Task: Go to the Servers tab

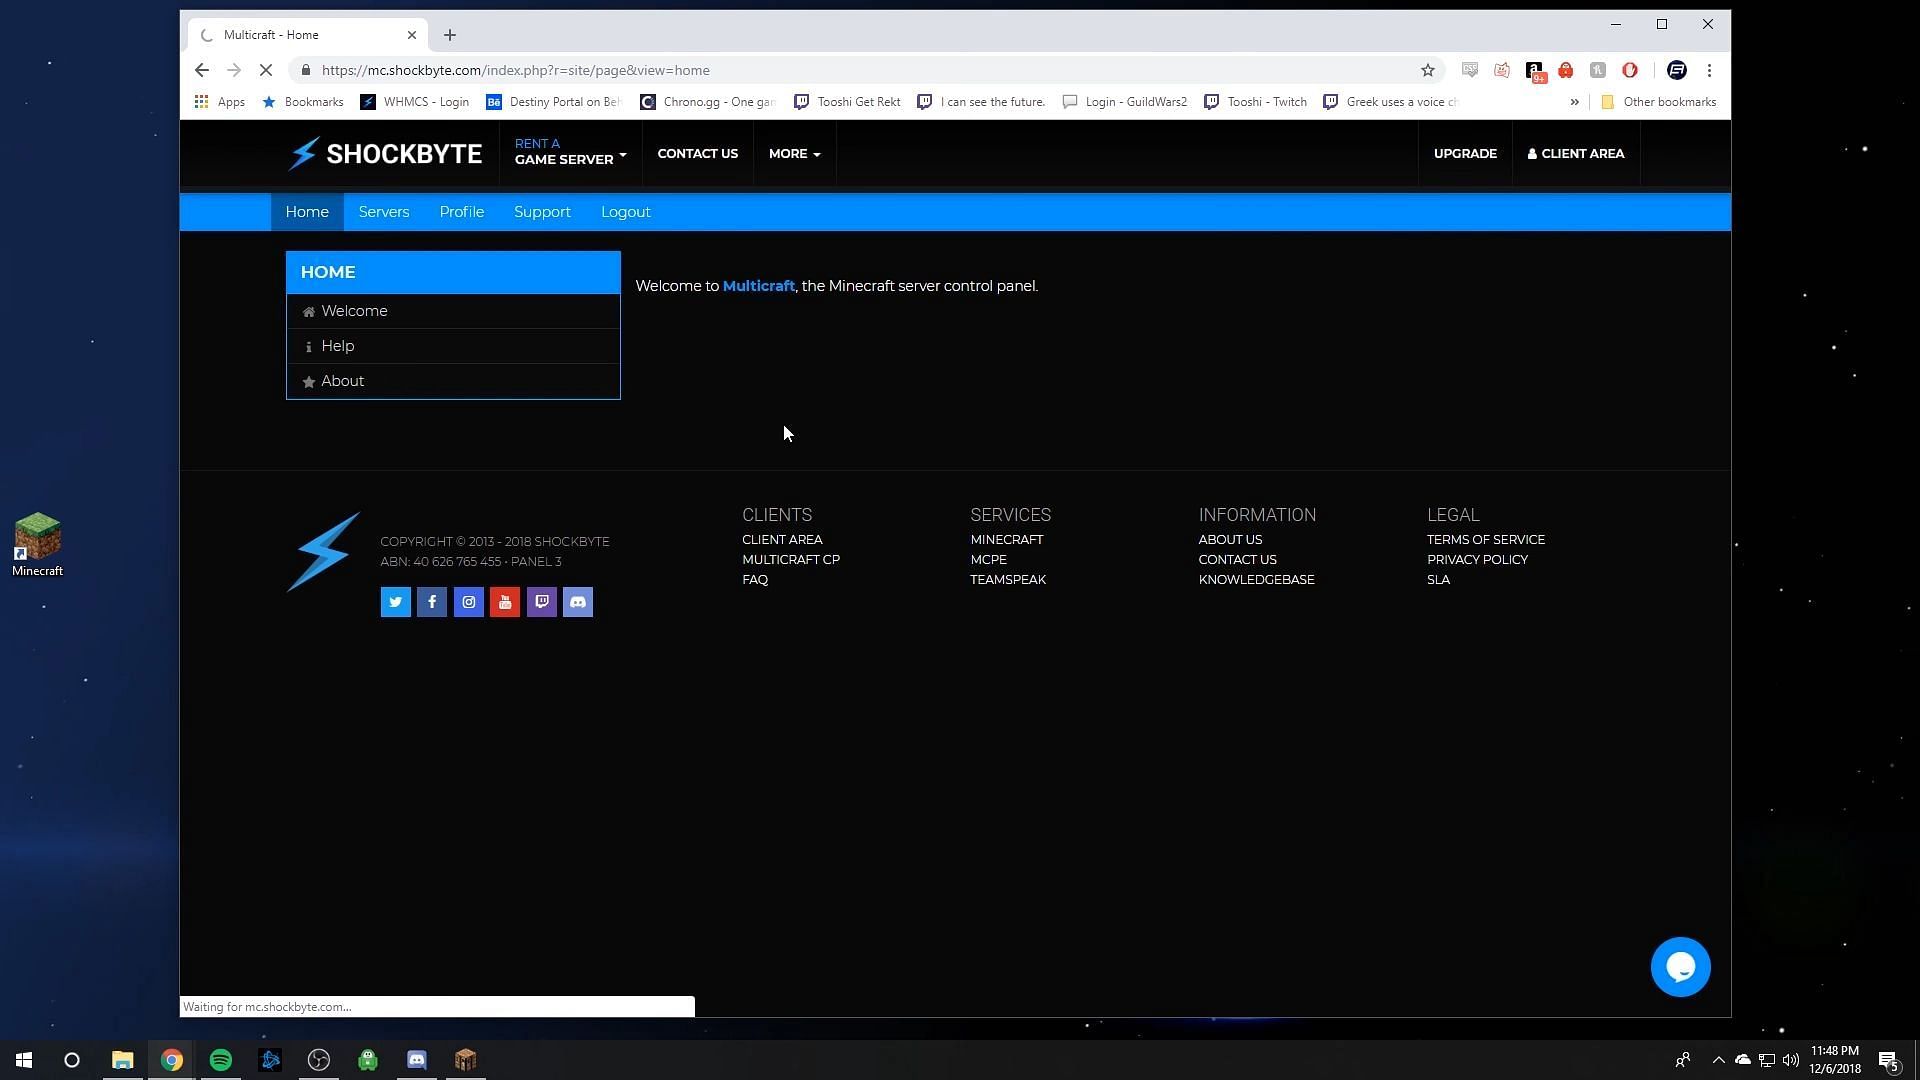Action: [x=384, y=212]
